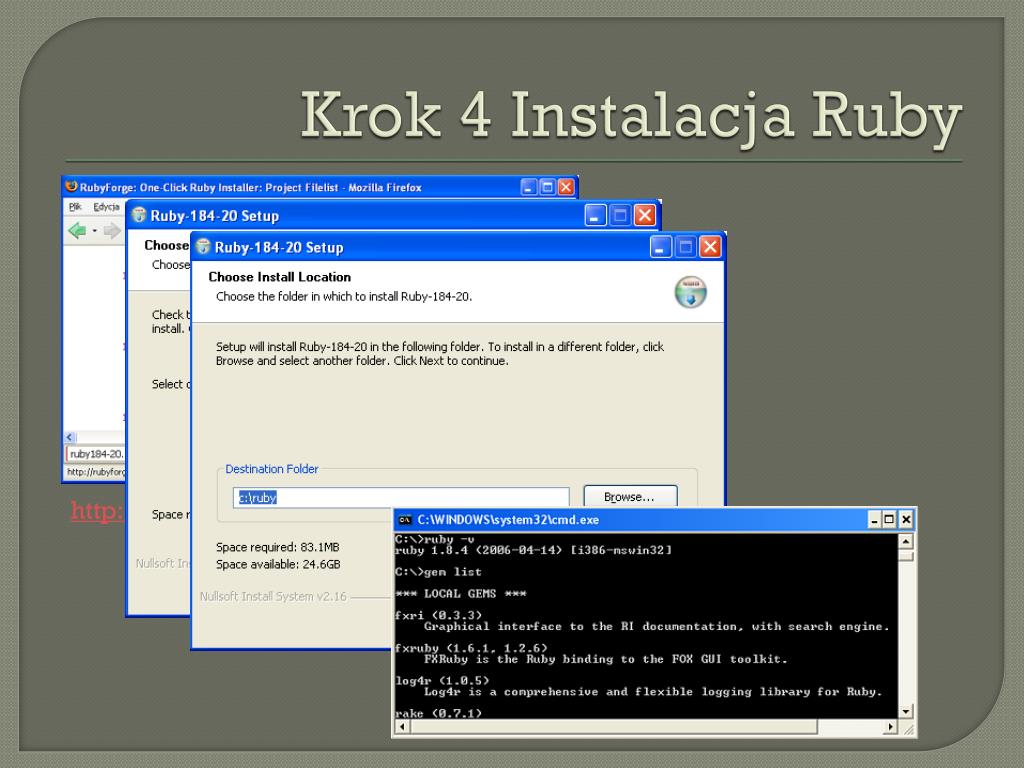Minimize the RubyForge Firefox window

pos(529,187)
